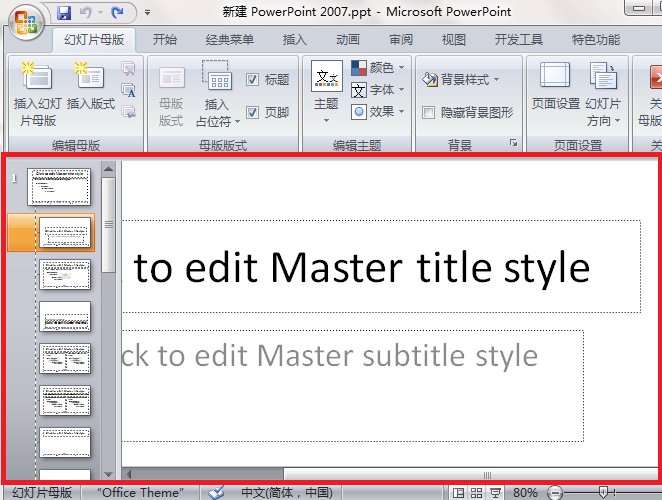Click the preserve master icon in 编辑母版
The width and height of the screenshot is (662, 500).
pos(128,112)
